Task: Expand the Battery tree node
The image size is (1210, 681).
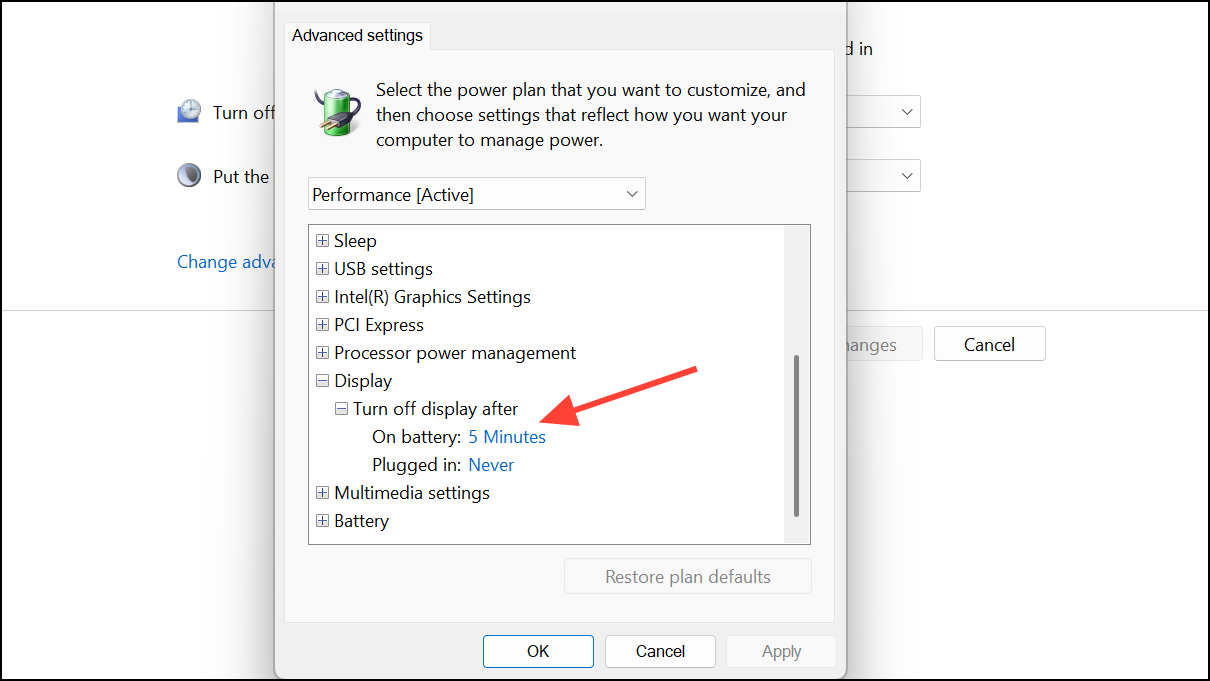Action: pos(322,521)
